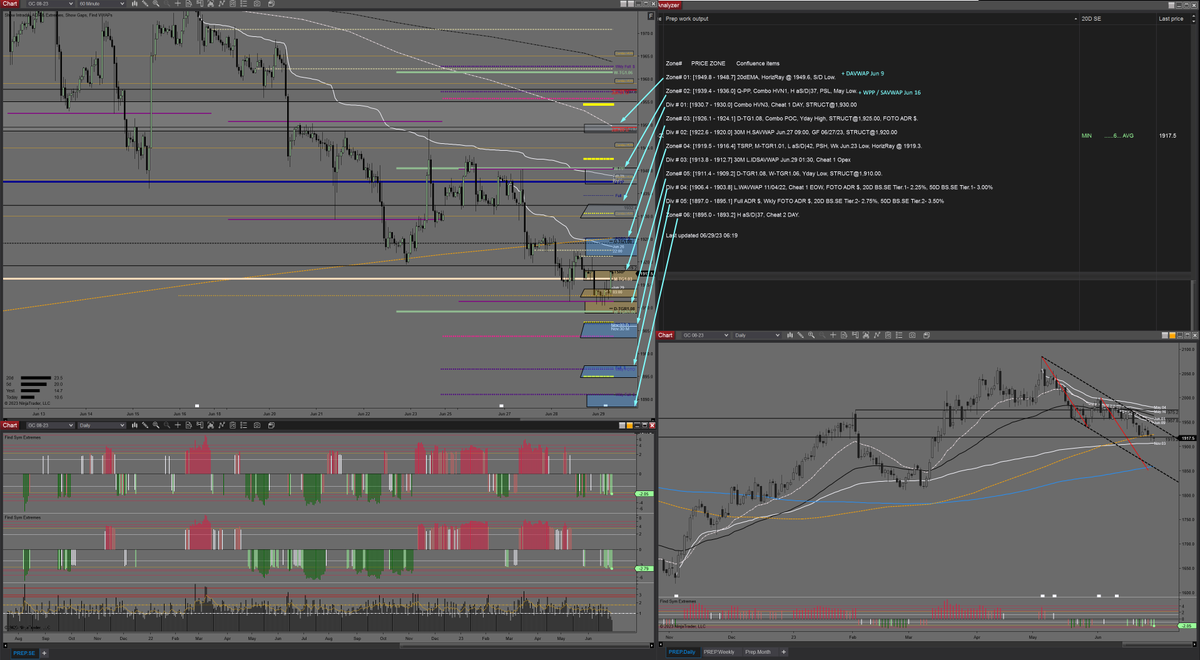Switch to PREP:Daily tab
Viewport: 1200px width, 660px height.
(x=682, y=652)
